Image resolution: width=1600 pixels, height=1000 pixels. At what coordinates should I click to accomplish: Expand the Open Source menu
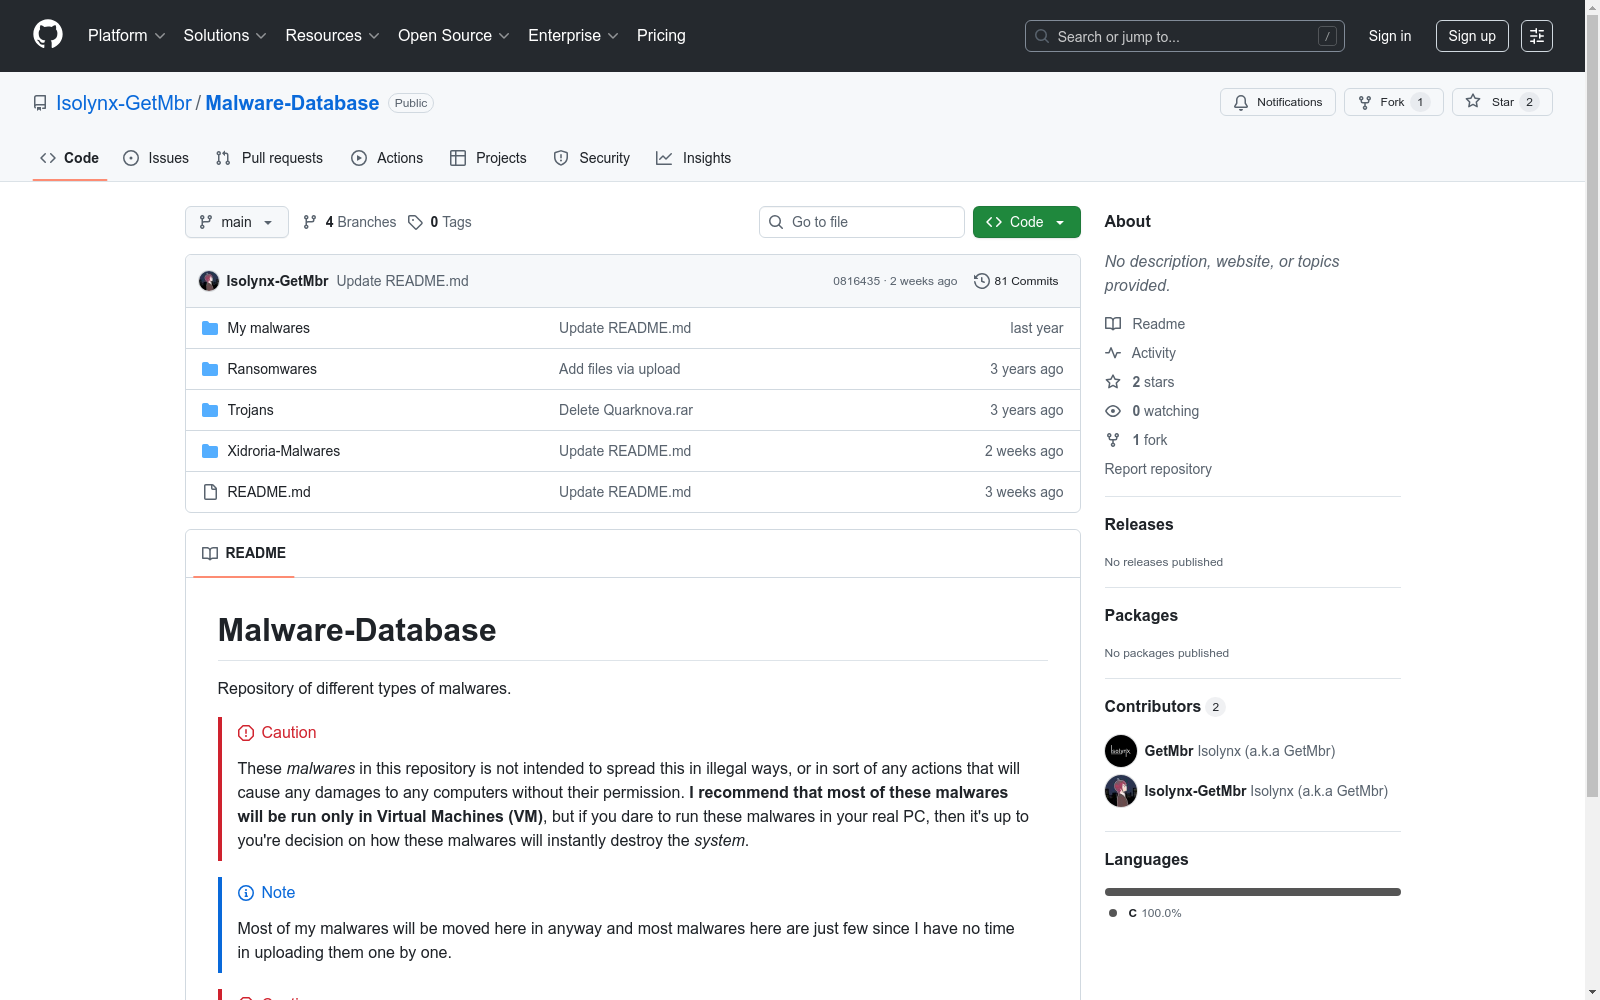pos(454,36)
